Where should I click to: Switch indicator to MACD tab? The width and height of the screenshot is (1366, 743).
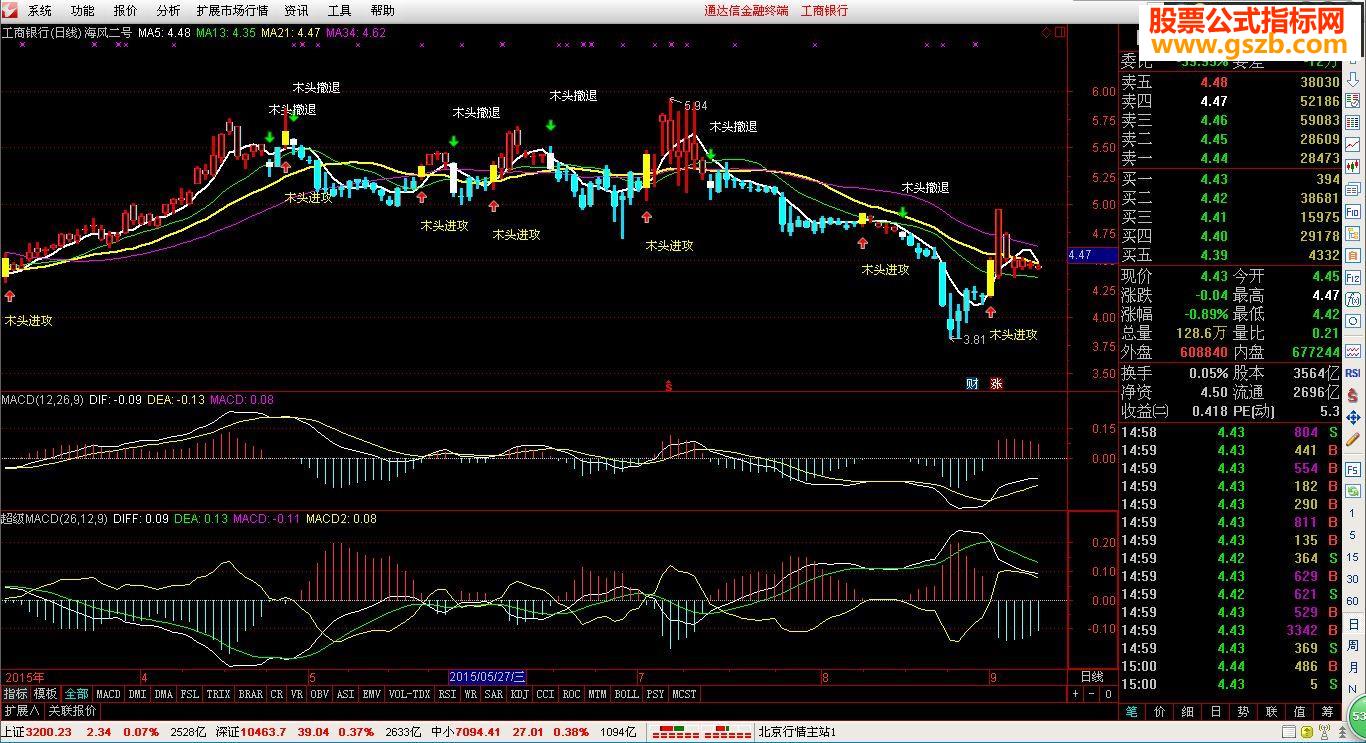(x=108, y=694)
